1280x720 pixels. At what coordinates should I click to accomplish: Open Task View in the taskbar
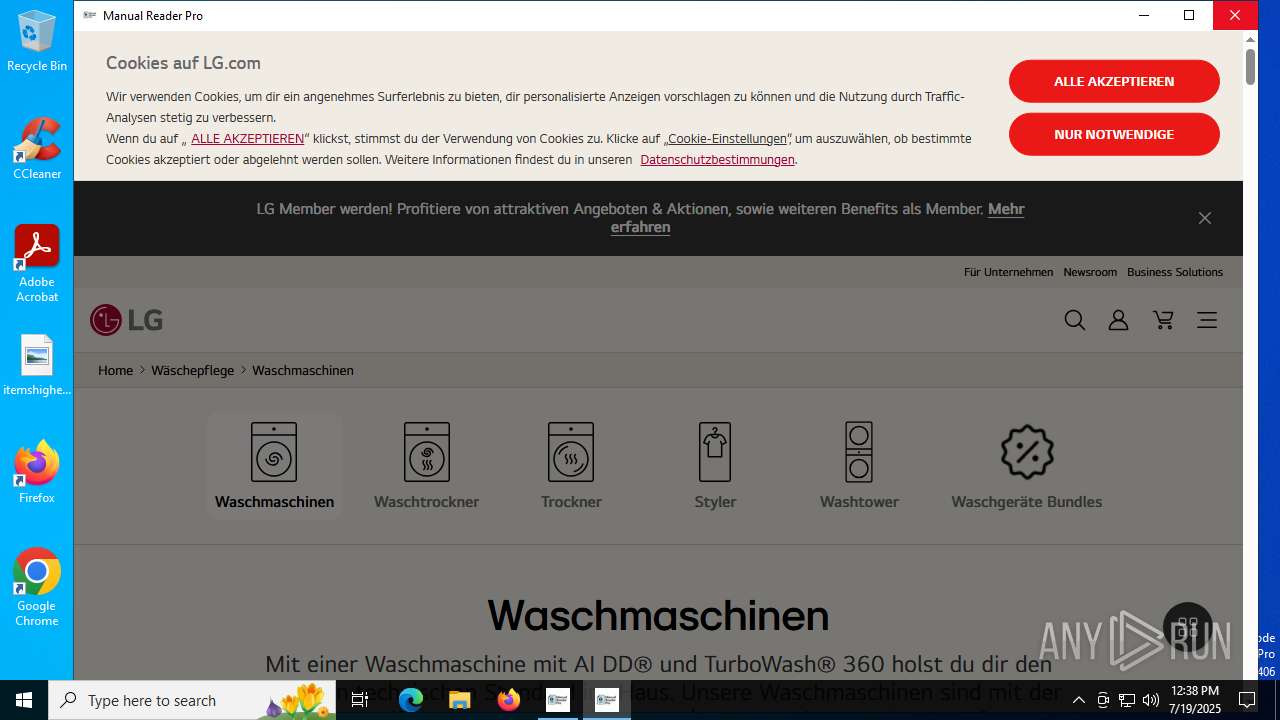[361, 700]
